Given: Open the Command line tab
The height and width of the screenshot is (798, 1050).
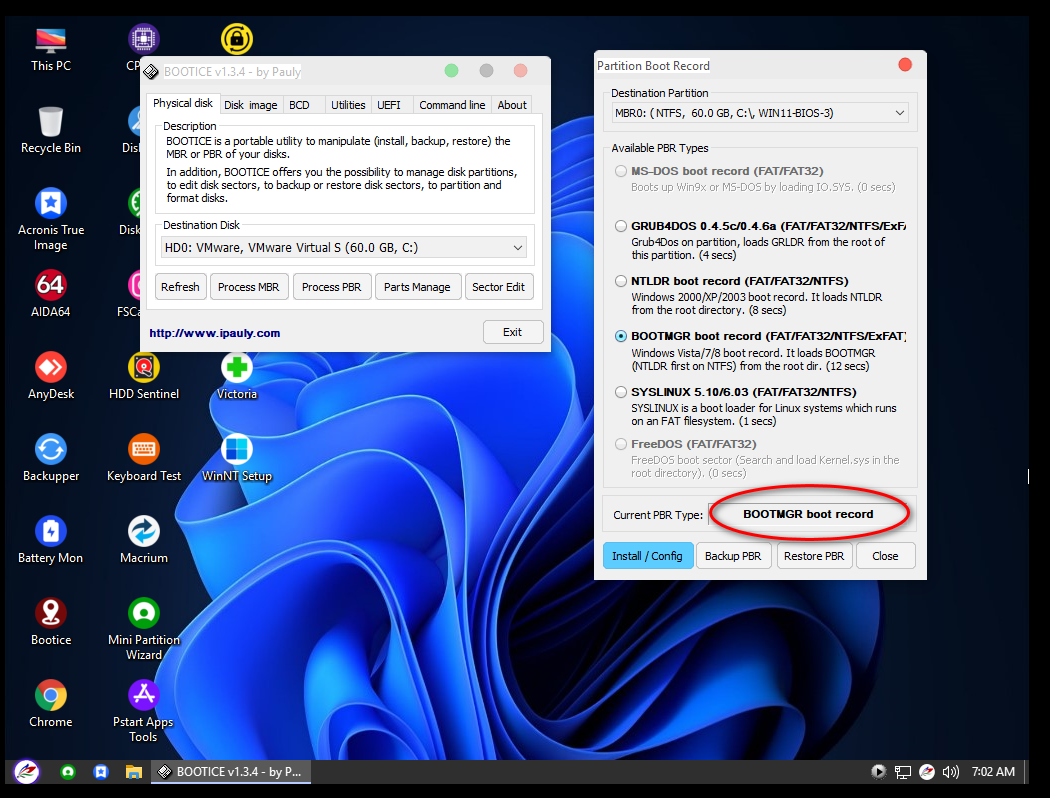Looking at the screenshot, I should [452, 105].
